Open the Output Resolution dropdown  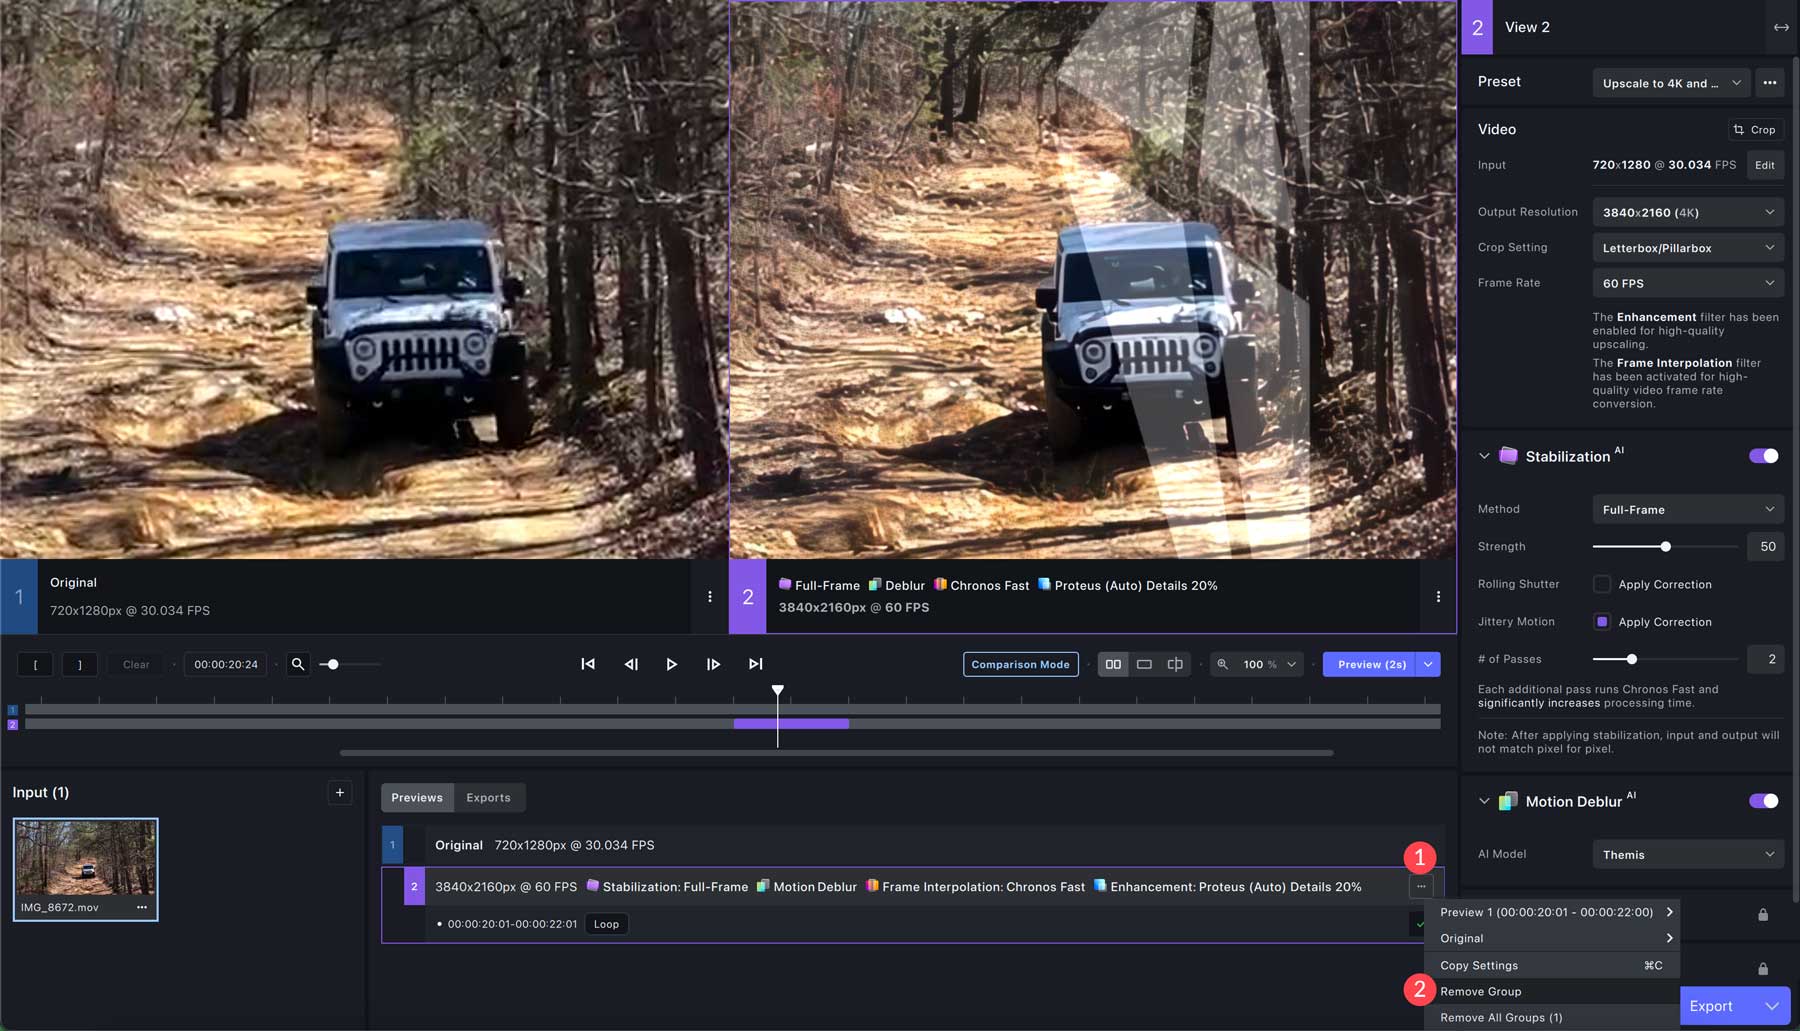pos(1687,212)
